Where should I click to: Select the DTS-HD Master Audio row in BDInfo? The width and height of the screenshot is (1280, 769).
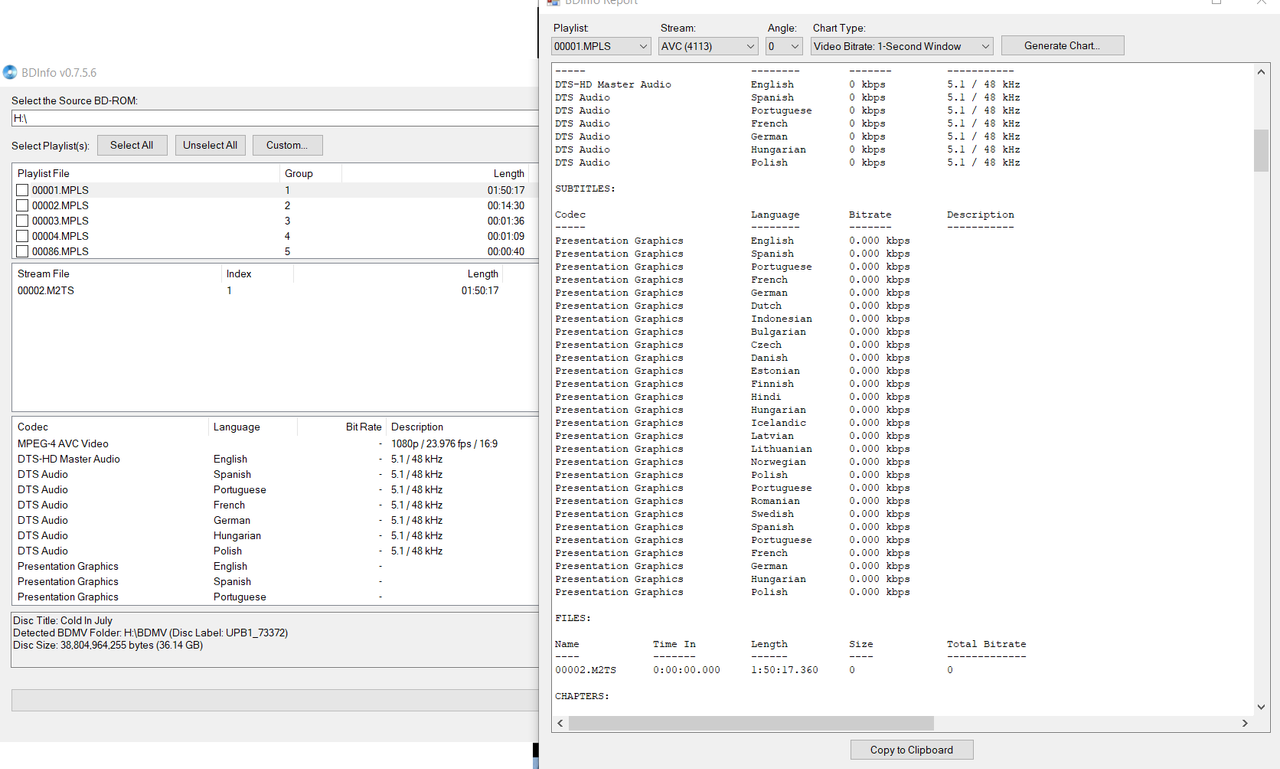point(275,459)
